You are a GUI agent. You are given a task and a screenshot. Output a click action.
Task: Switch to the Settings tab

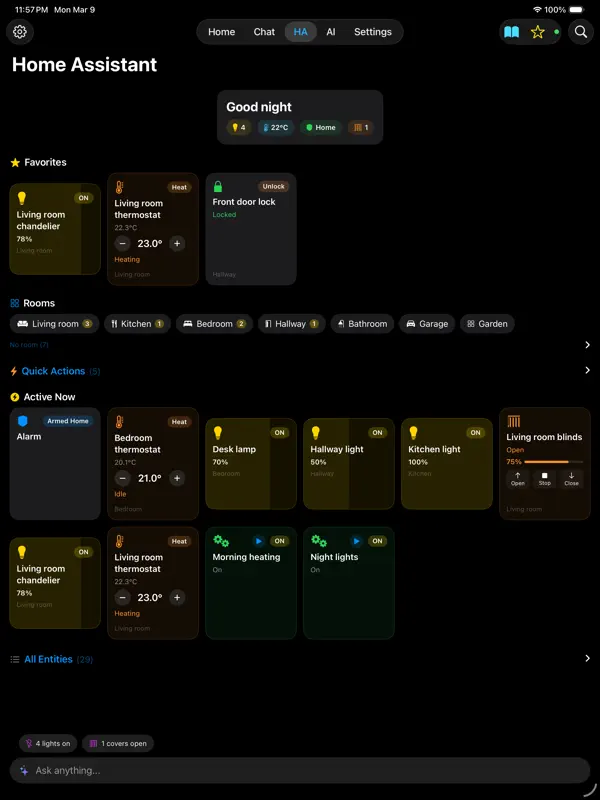point(373,32)
